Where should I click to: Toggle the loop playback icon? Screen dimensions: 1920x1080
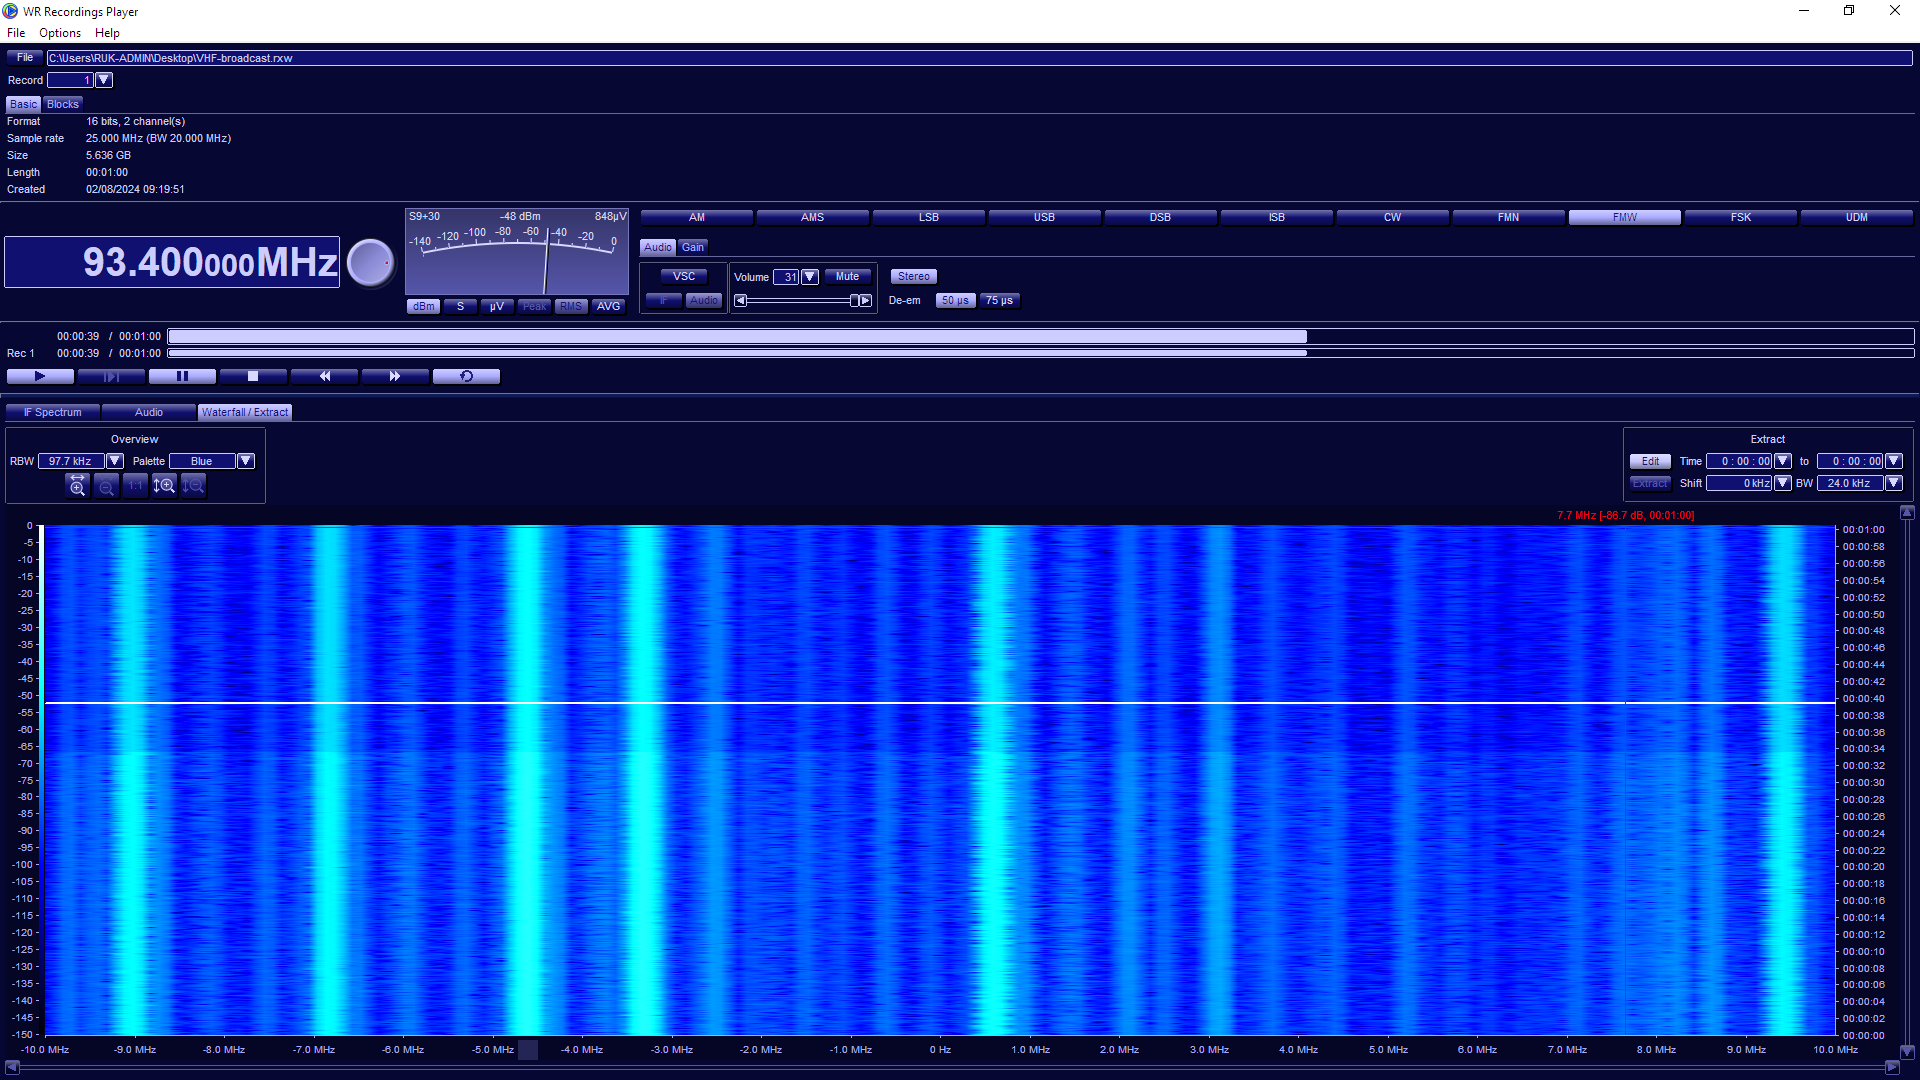coord(466,377)
